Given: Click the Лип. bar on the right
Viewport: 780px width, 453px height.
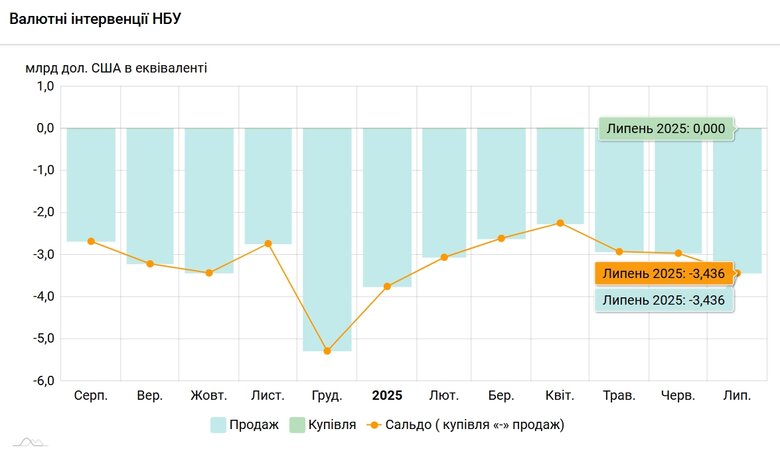Looking at the screenshot, I should pyautogui.click(x=738, y=200).
